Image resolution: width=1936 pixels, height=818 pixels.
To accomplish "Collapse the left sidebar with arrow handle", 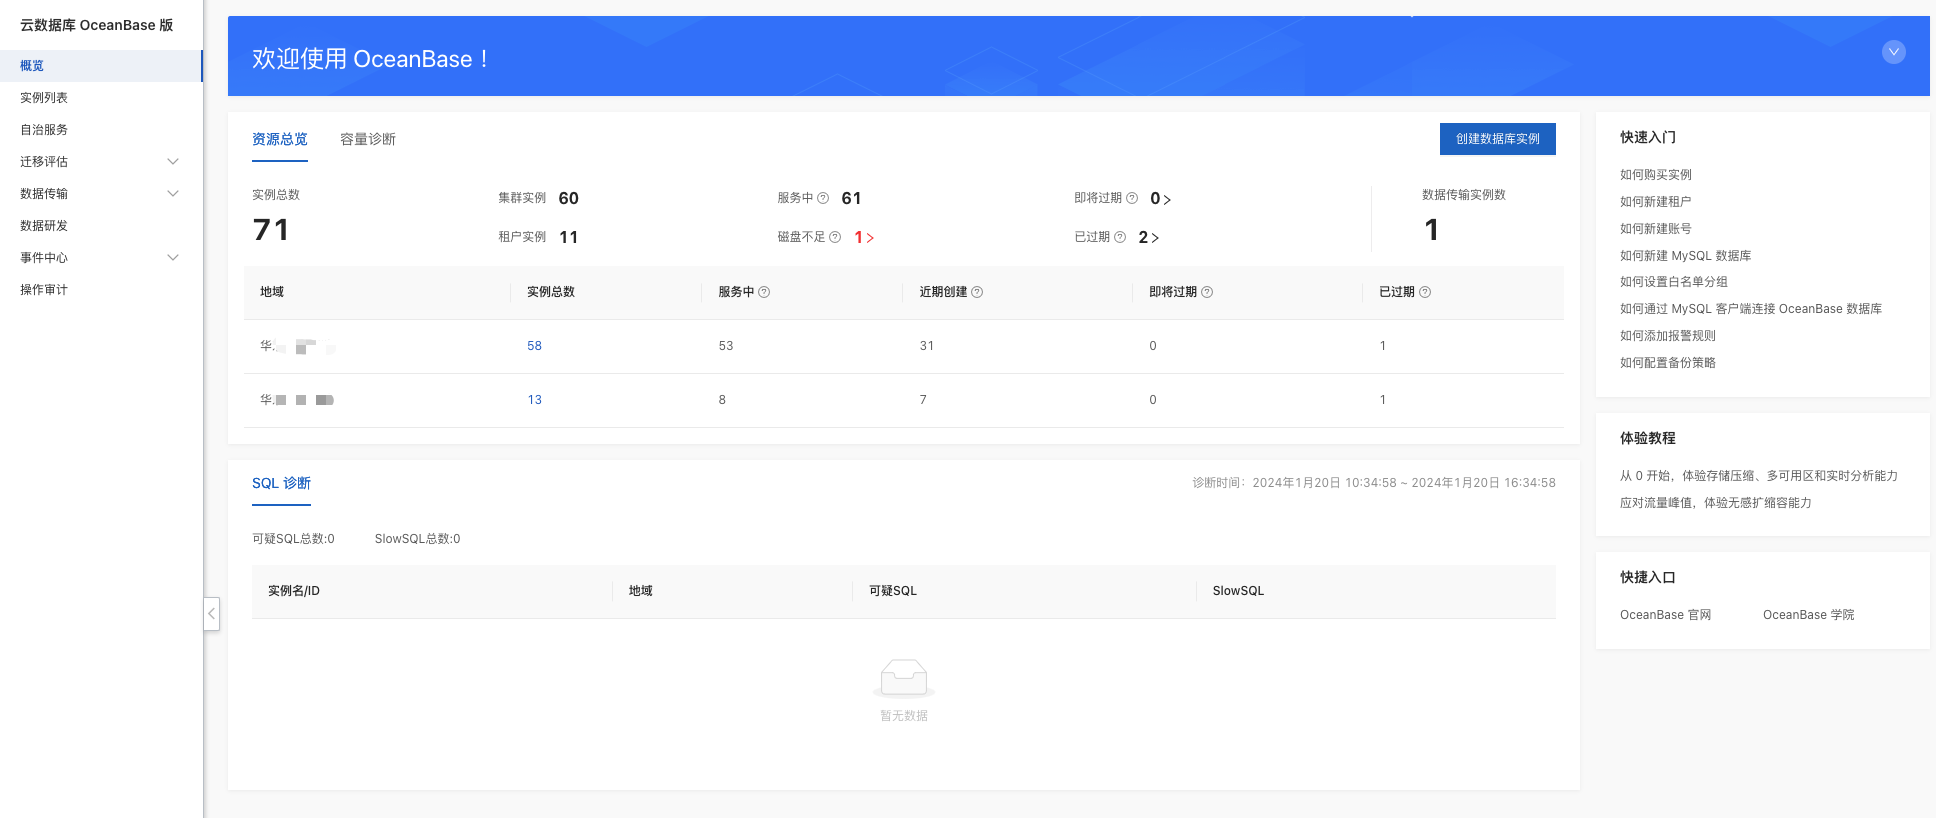I will [x=211, y=613].
